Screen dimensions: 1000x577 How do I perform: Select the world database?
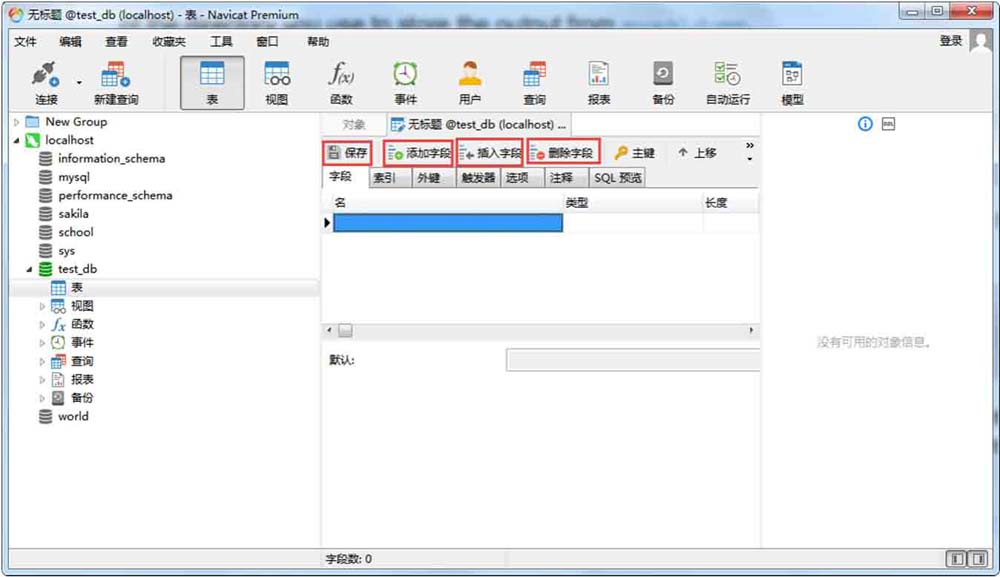(x=73, y=417)
